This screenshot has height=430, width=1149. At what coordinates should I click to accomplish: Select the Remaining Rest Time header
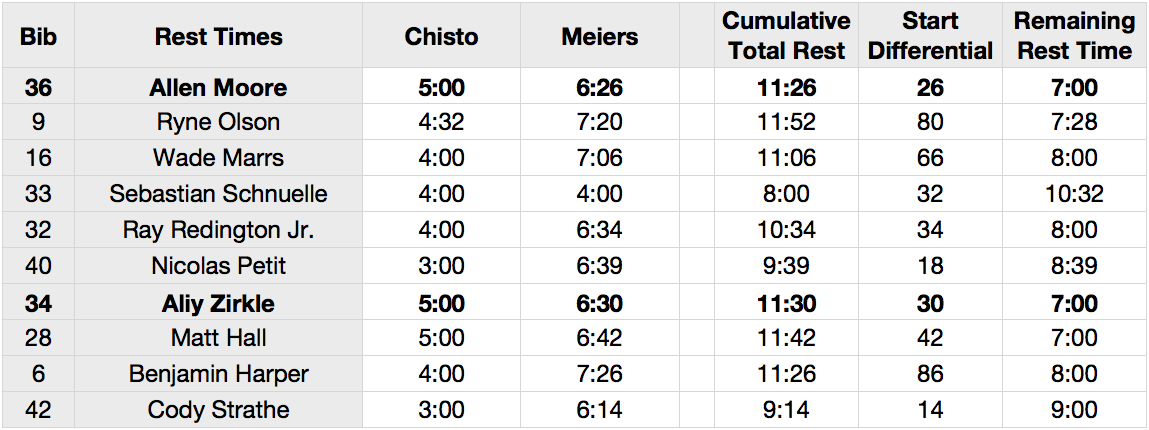pyautogui.click(x=1074, y=37)
